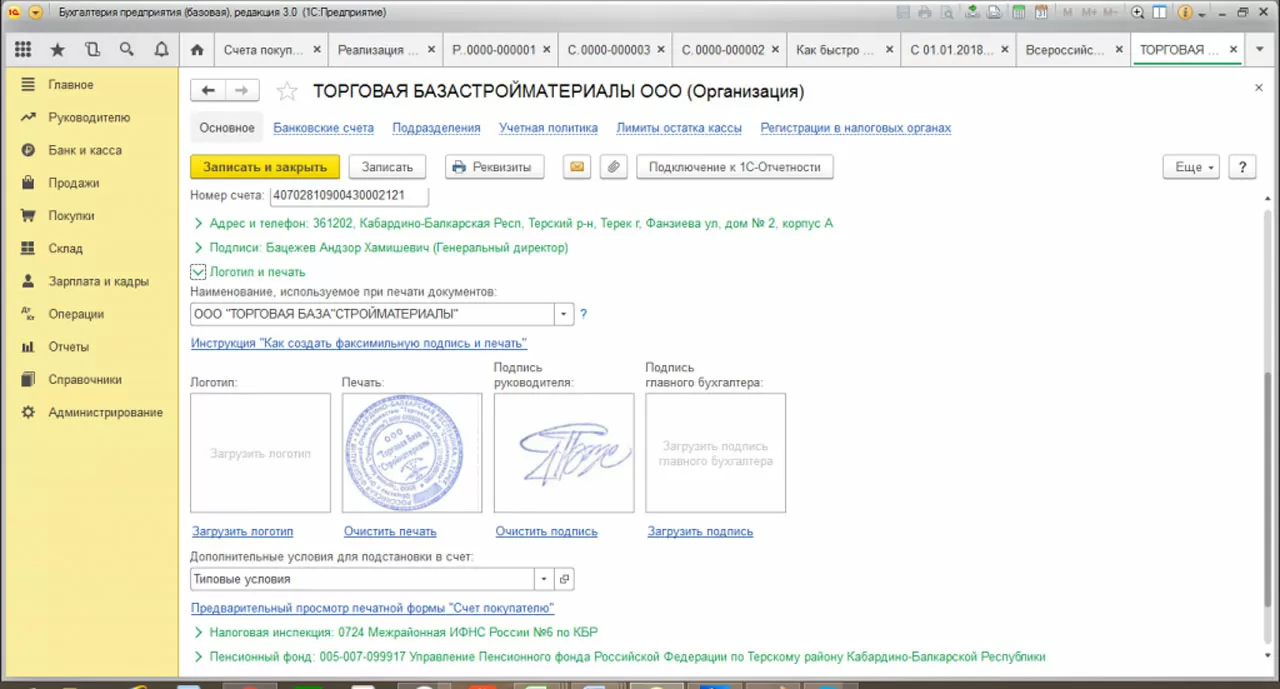This screenshot has height=689, width=1280.
Task: Open the Покупки section
Action: pos(90,215)
